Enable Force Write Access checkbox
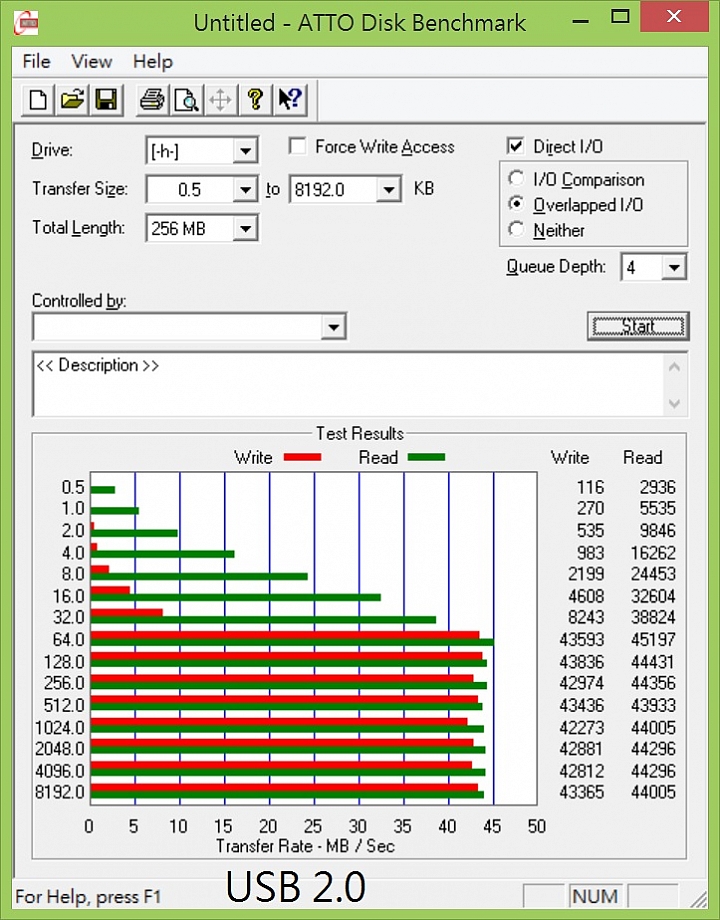 [x=298, y=146]
